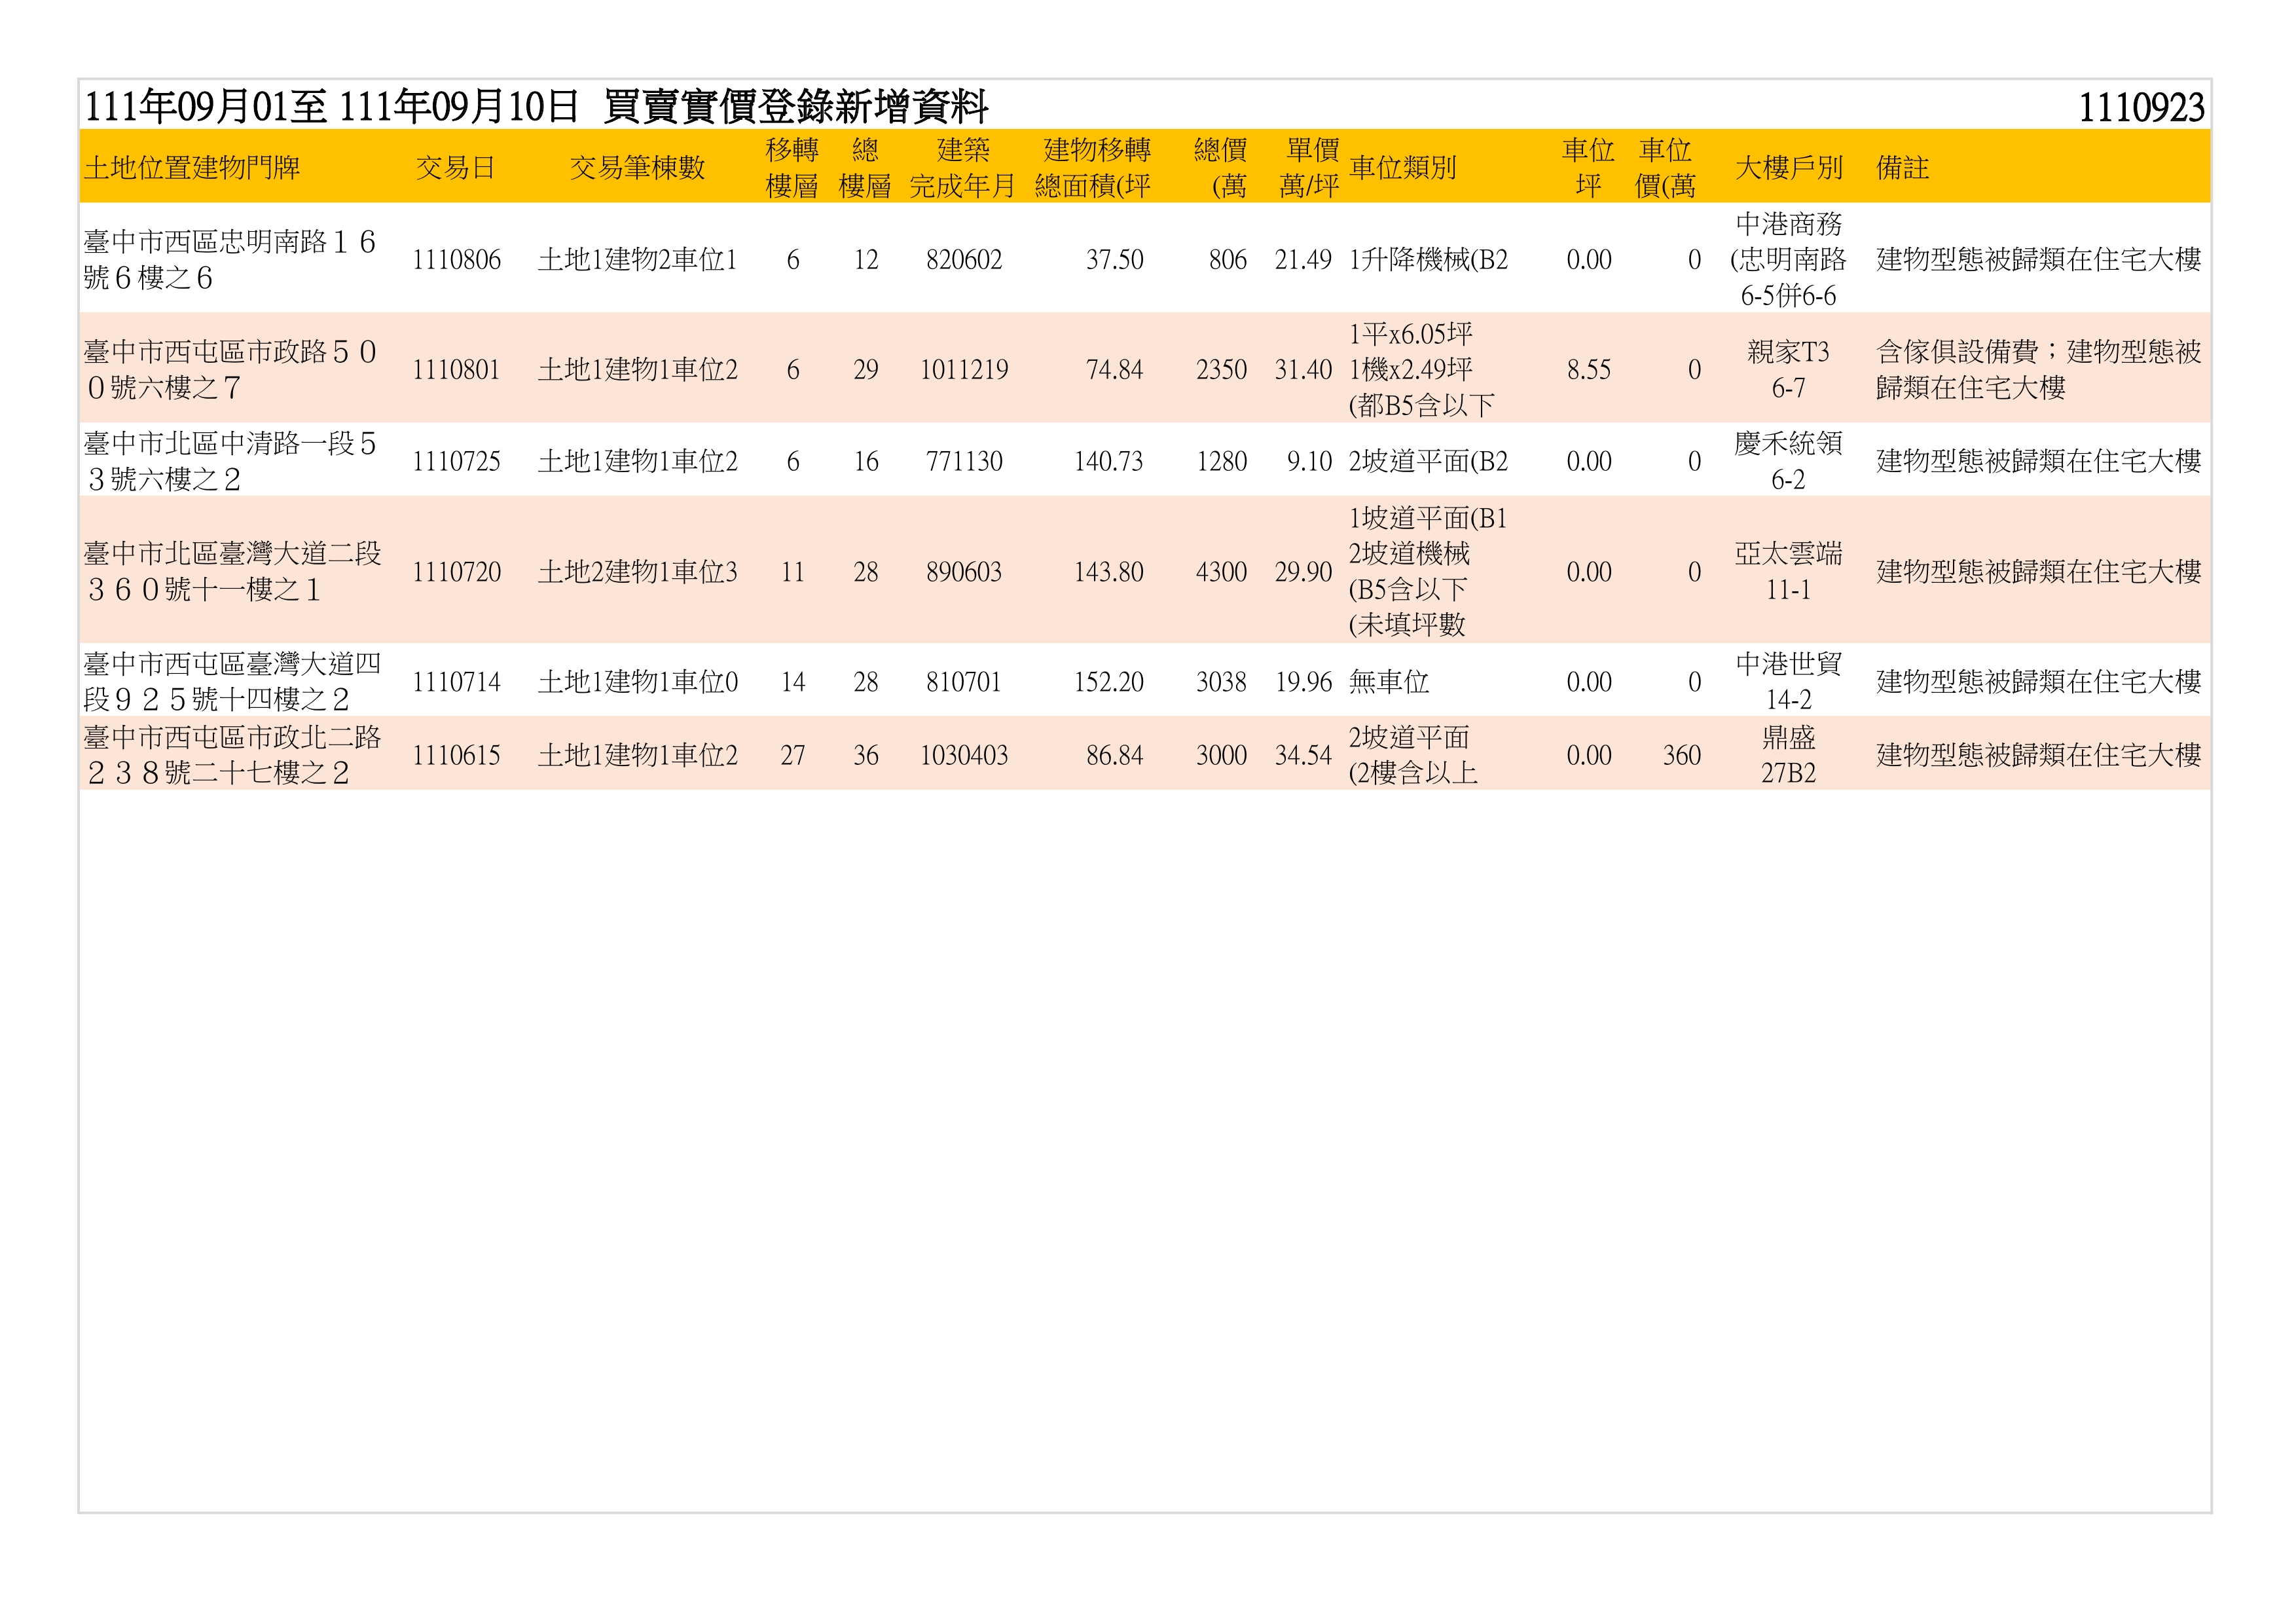Screen dimensions: 2296x1624
Task: Select address '臺中市北區中清路一段53號六樓之2'
Action: tap(230, 461)
